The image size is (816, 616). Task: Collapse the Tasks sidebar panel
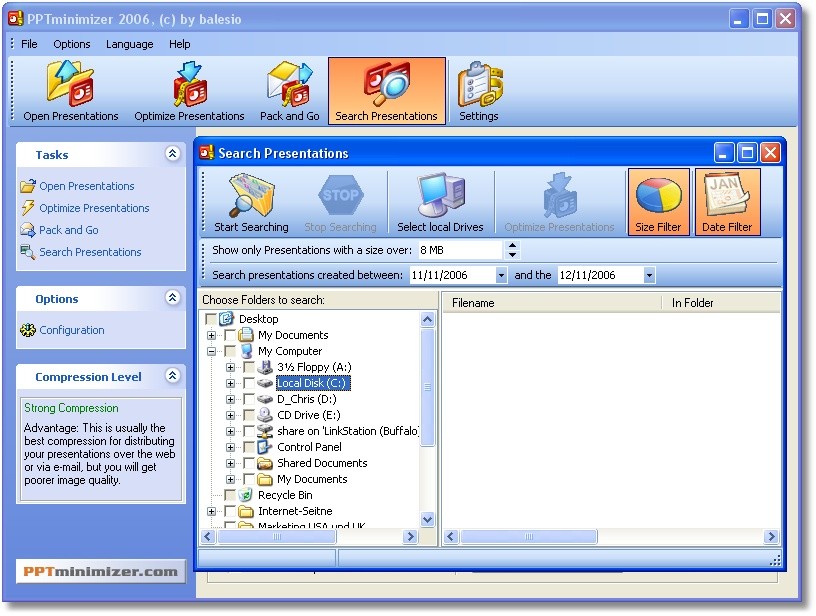[173, 153]
